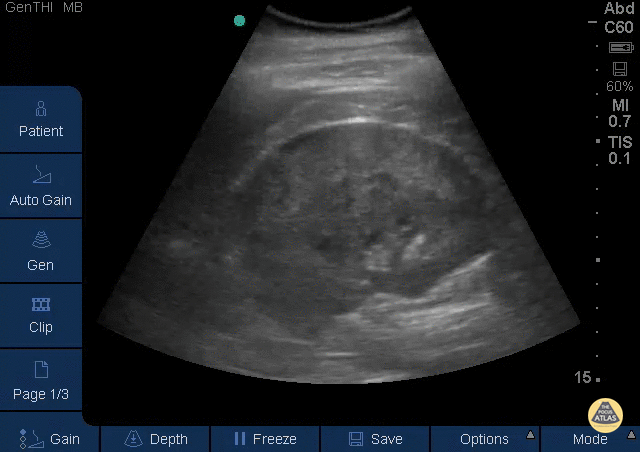
Task: Select the Gen optimization setting
Action: point(41,251)
